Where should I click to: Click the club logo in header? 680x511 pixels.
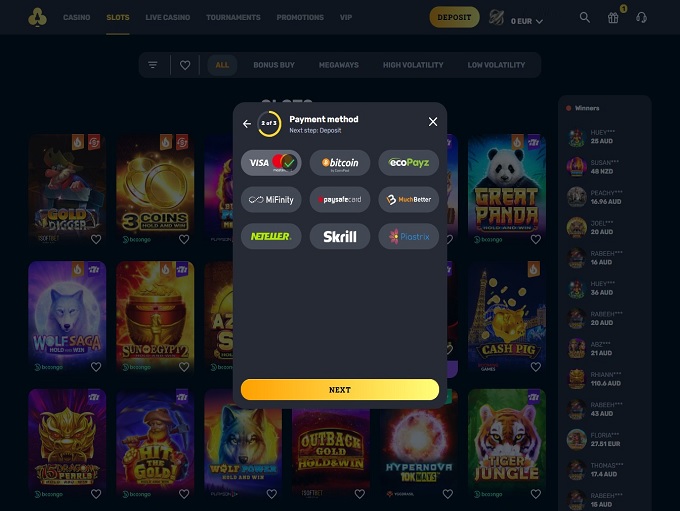(x=37, y=17)
